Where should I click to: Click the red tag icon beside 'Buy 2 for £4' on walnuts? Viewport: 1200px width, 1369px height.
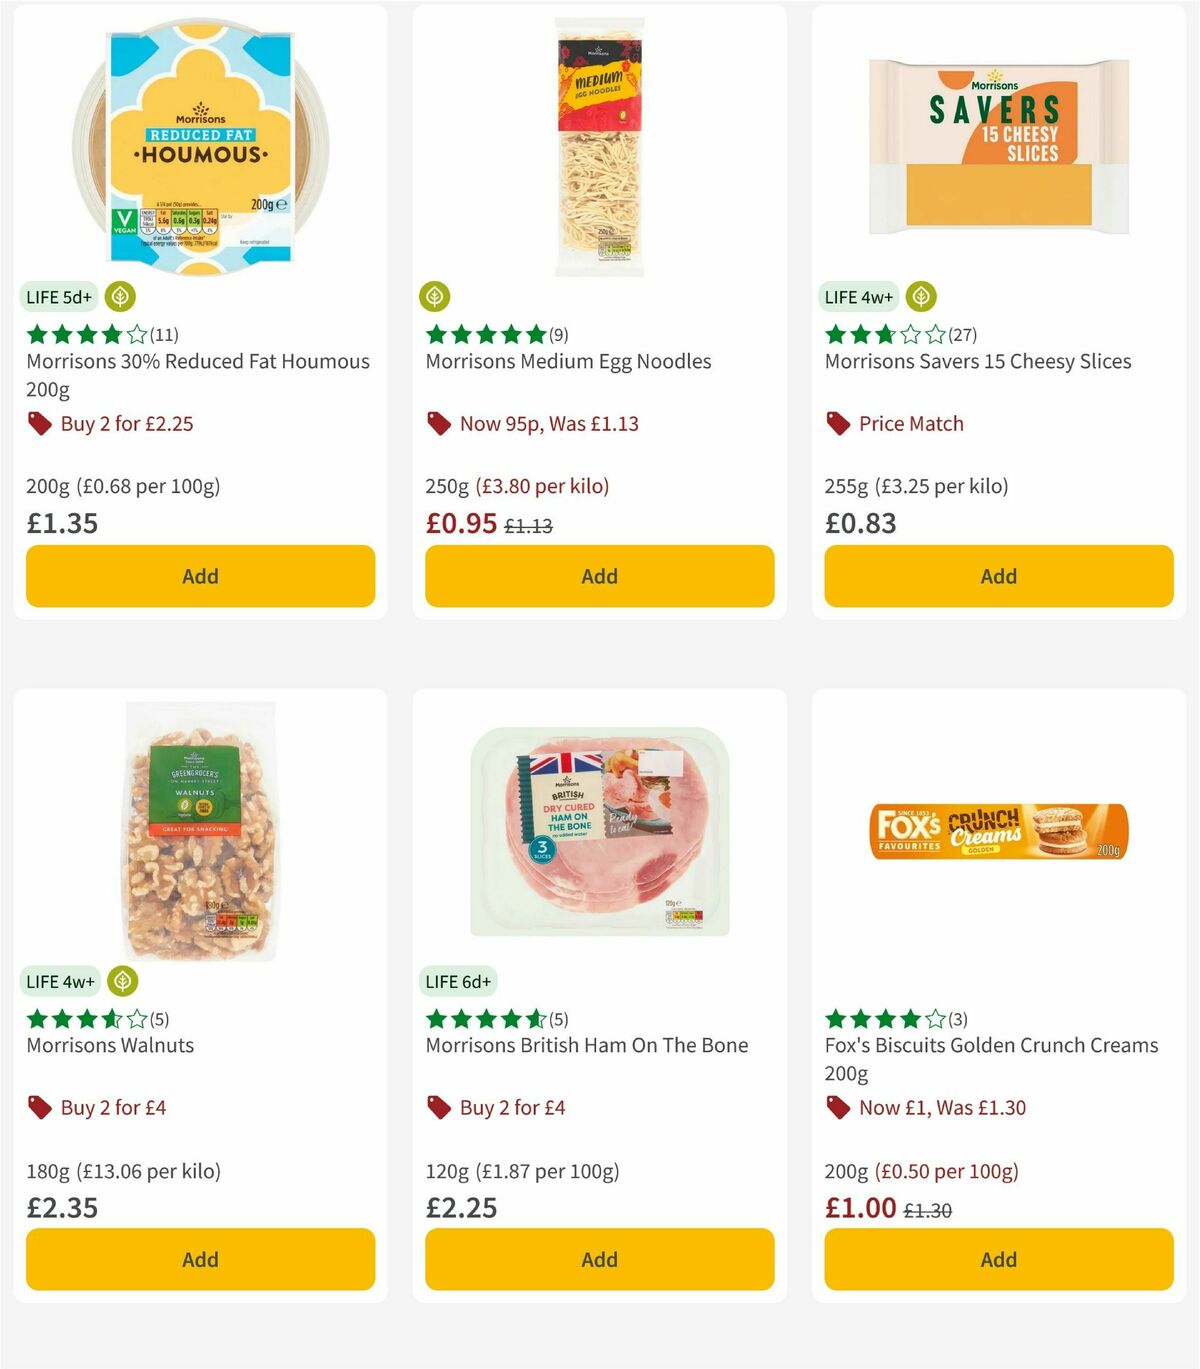tap(39, 1108)
